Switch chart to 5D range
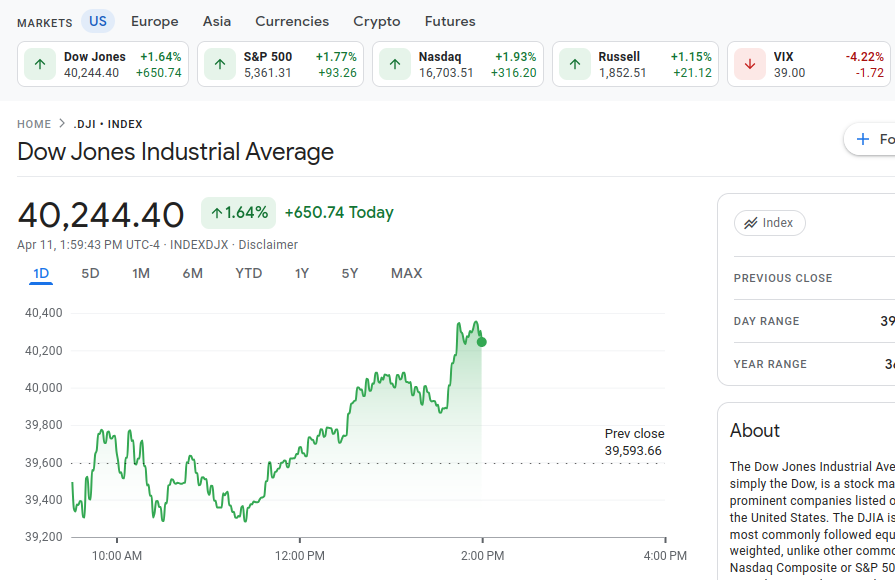Screen dimensions: 895x580 point(90,273)
